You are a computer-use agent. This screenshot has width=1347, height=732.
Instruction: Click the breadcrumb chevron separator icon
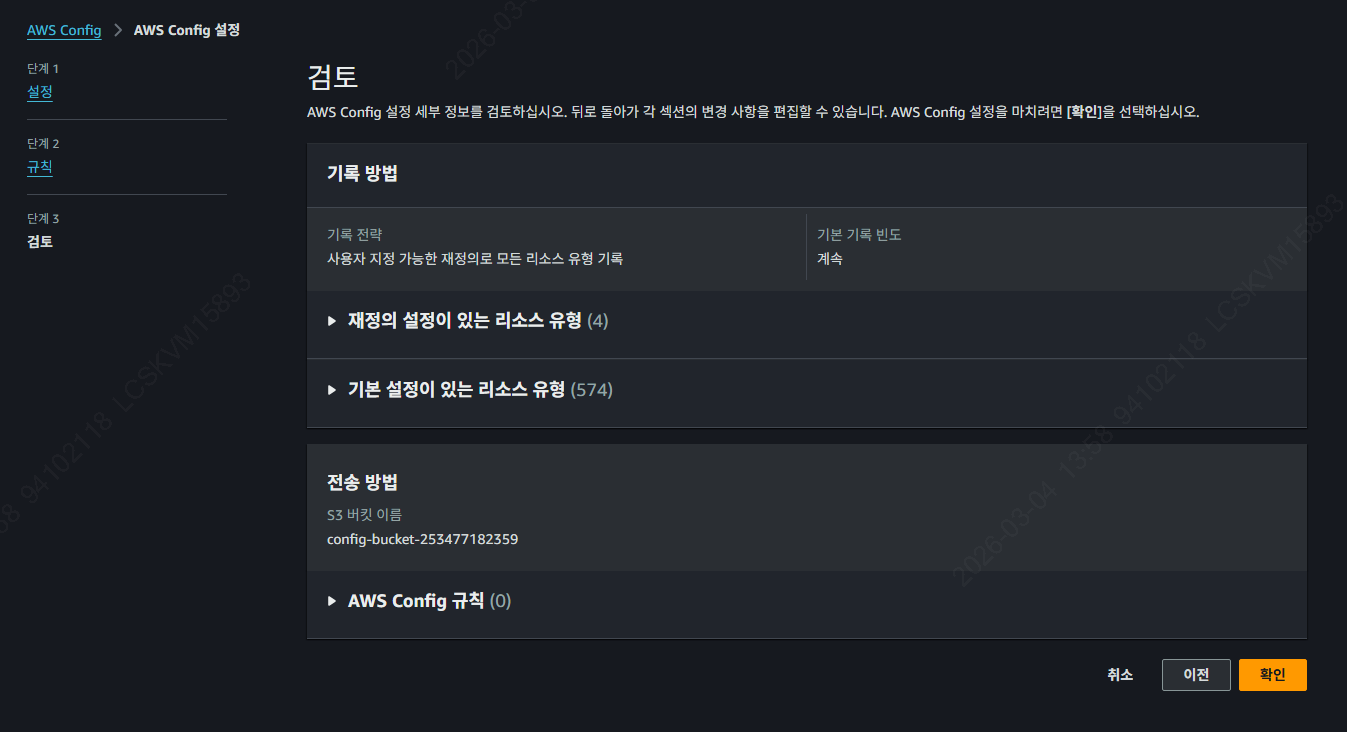[117, 30]
